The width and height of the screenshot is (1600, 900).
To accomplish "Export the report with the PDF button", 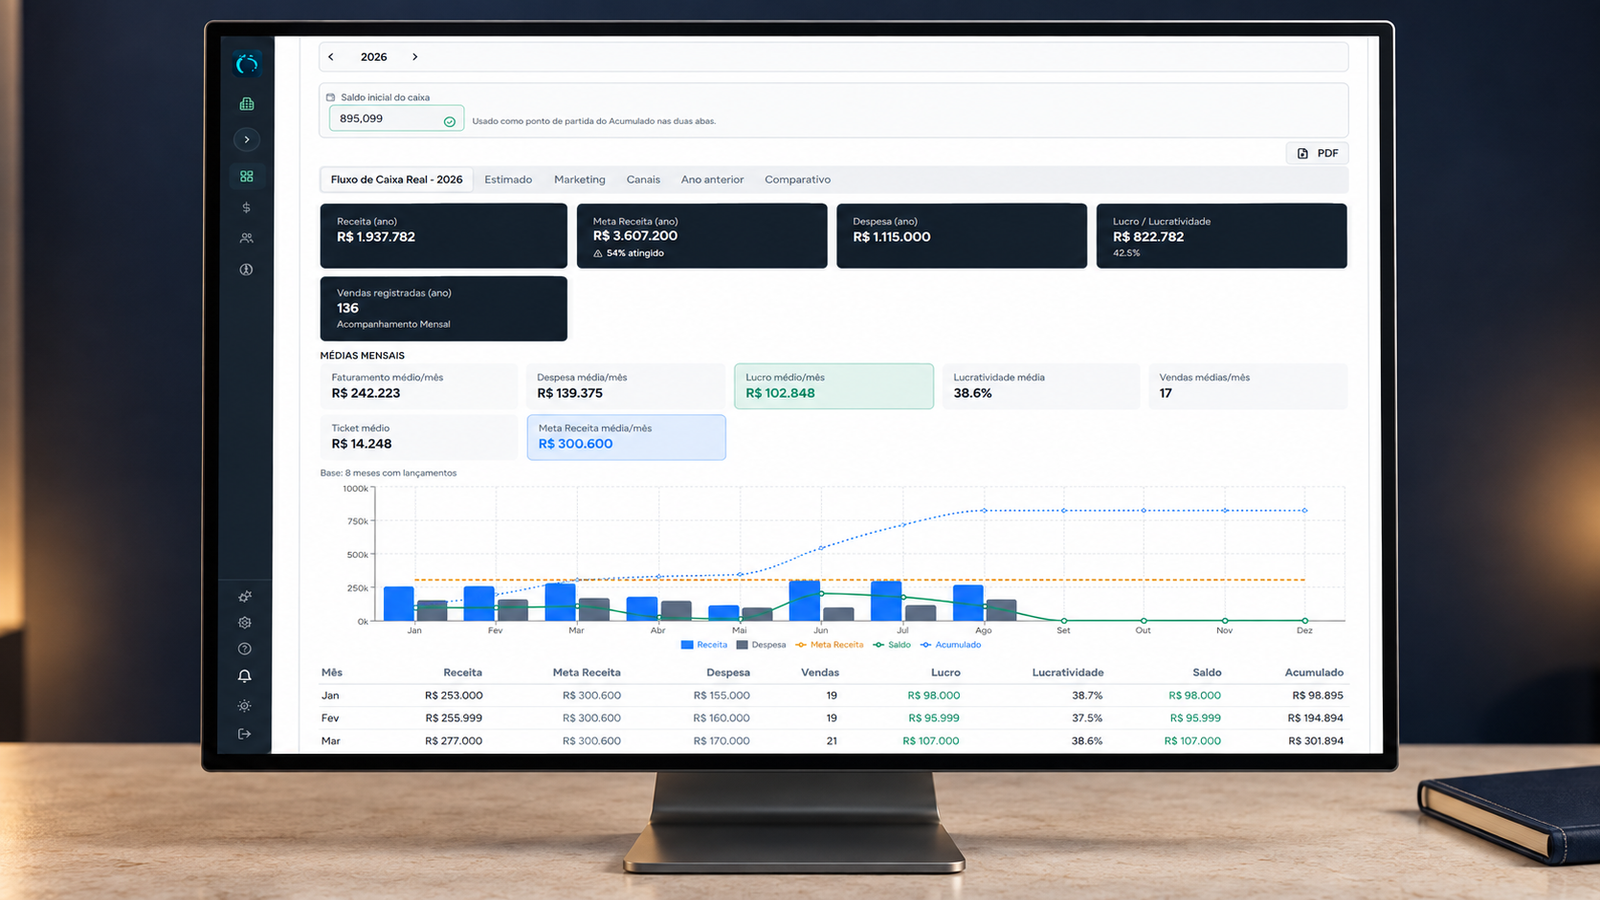I will tap(1317, 153).
